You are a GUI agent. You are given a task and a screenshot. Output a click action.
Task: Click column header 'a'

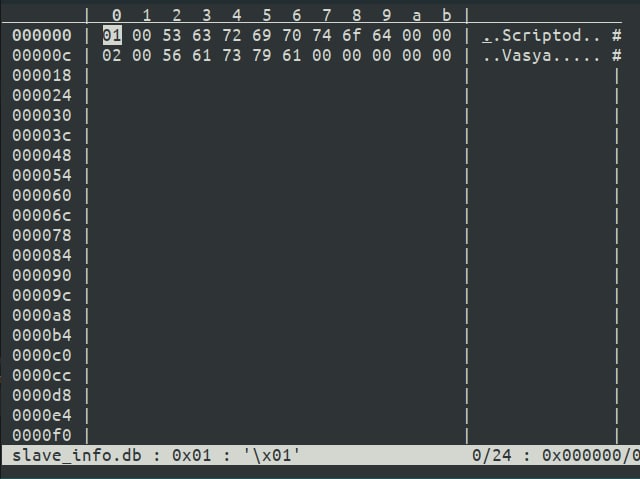coord(416,16)
